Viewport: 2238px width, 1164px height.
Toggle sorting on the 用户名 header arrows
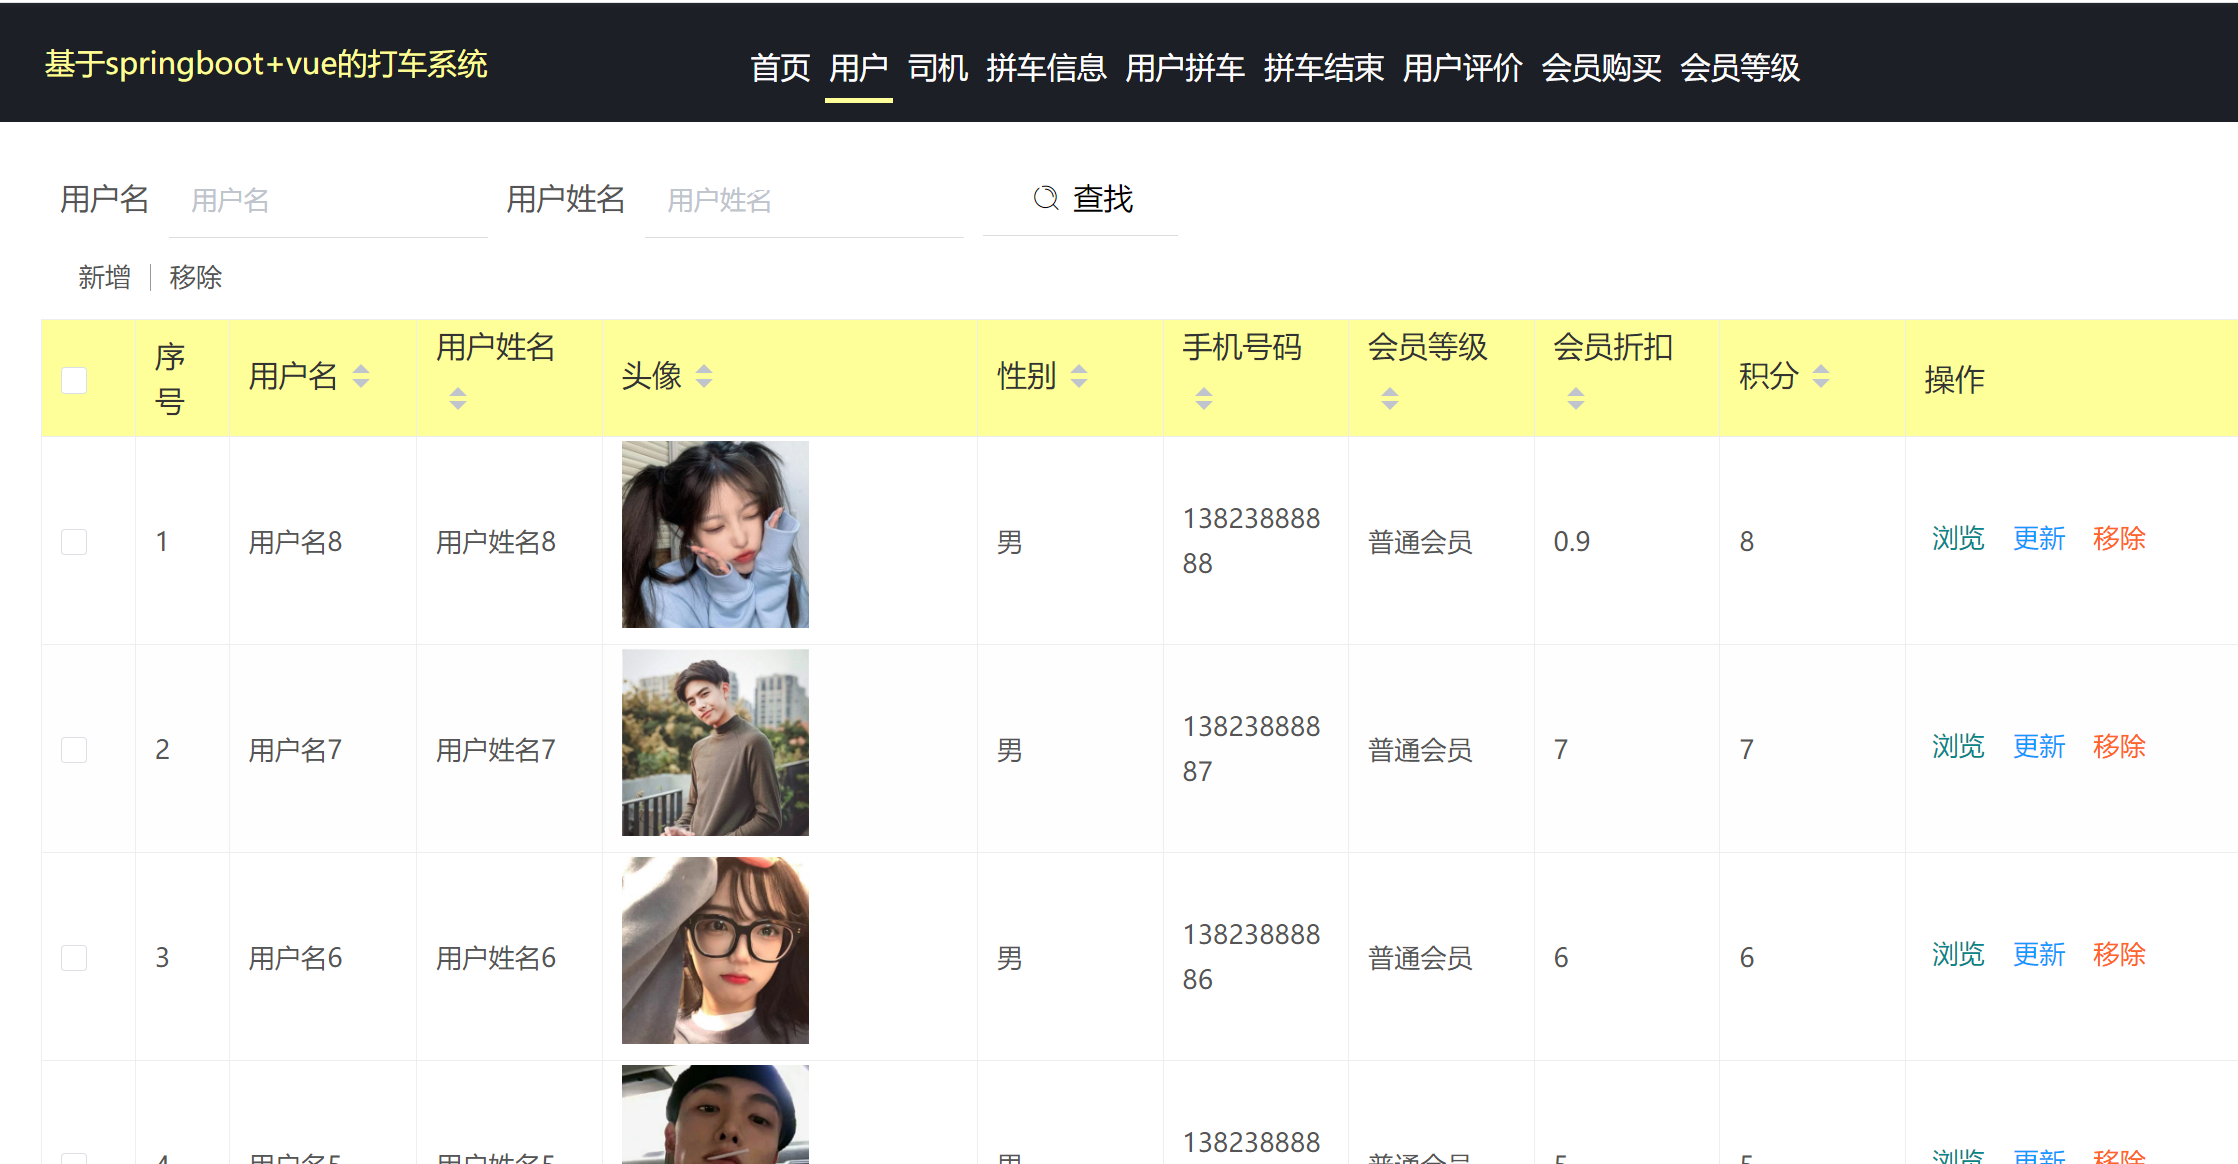click(x=362, y=378)
